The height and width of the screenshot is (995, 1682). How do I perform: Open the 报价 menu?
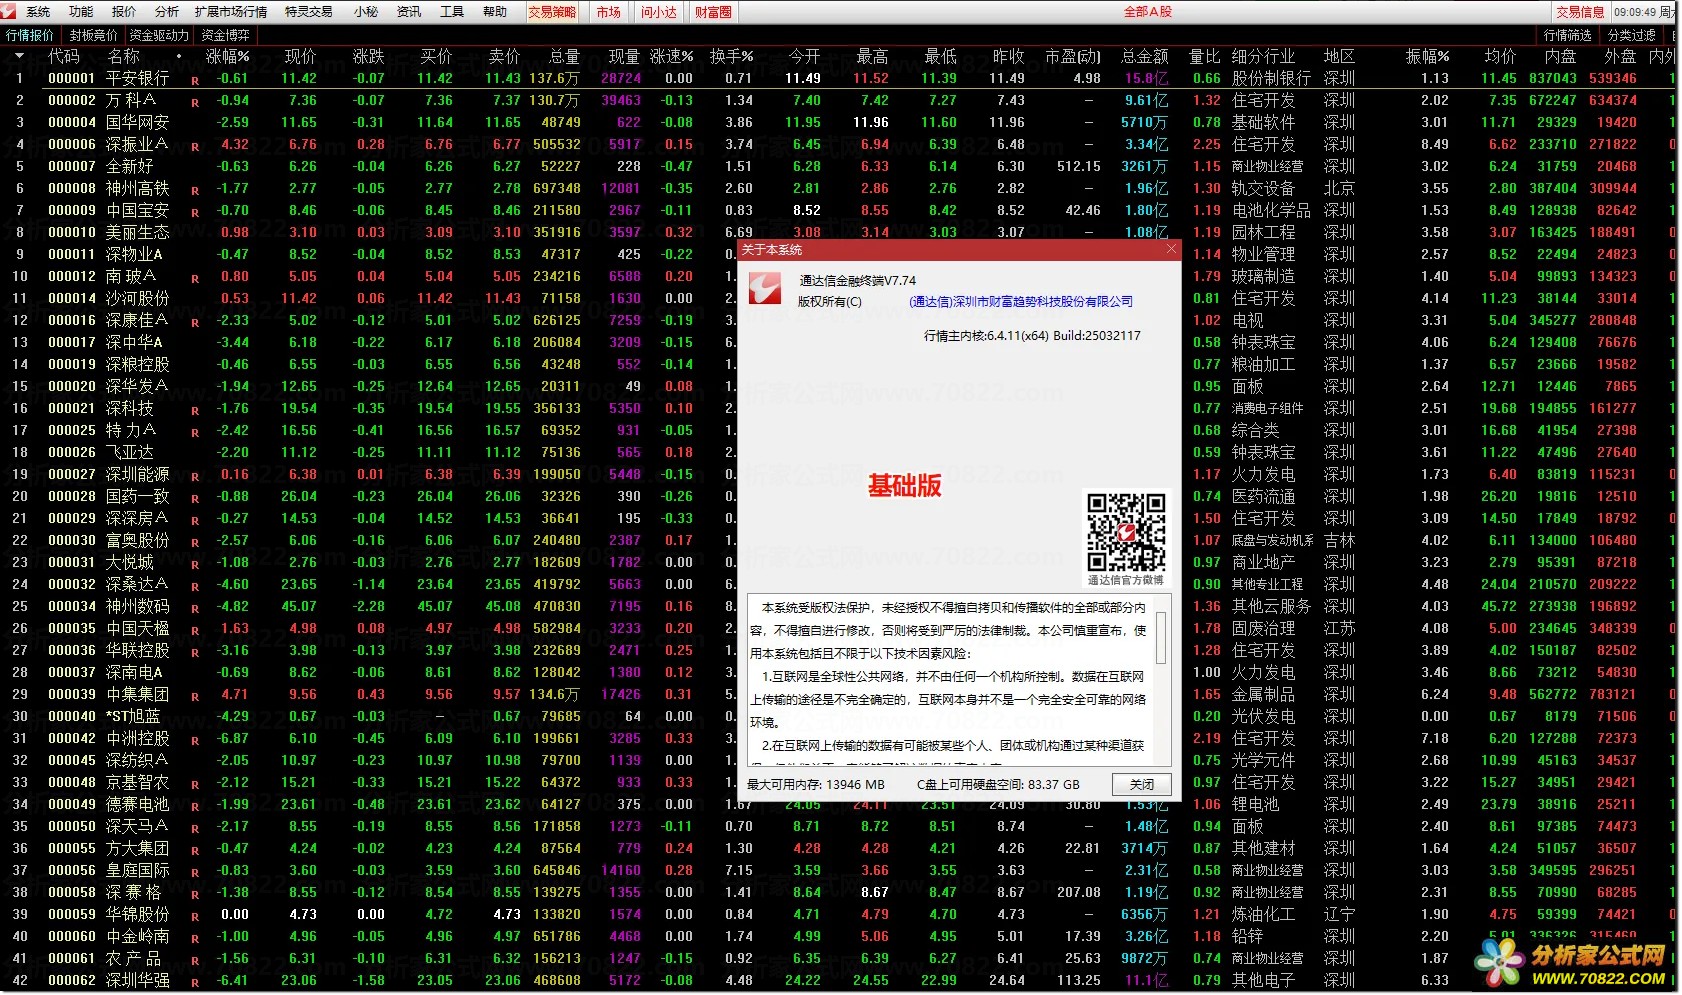124,12
